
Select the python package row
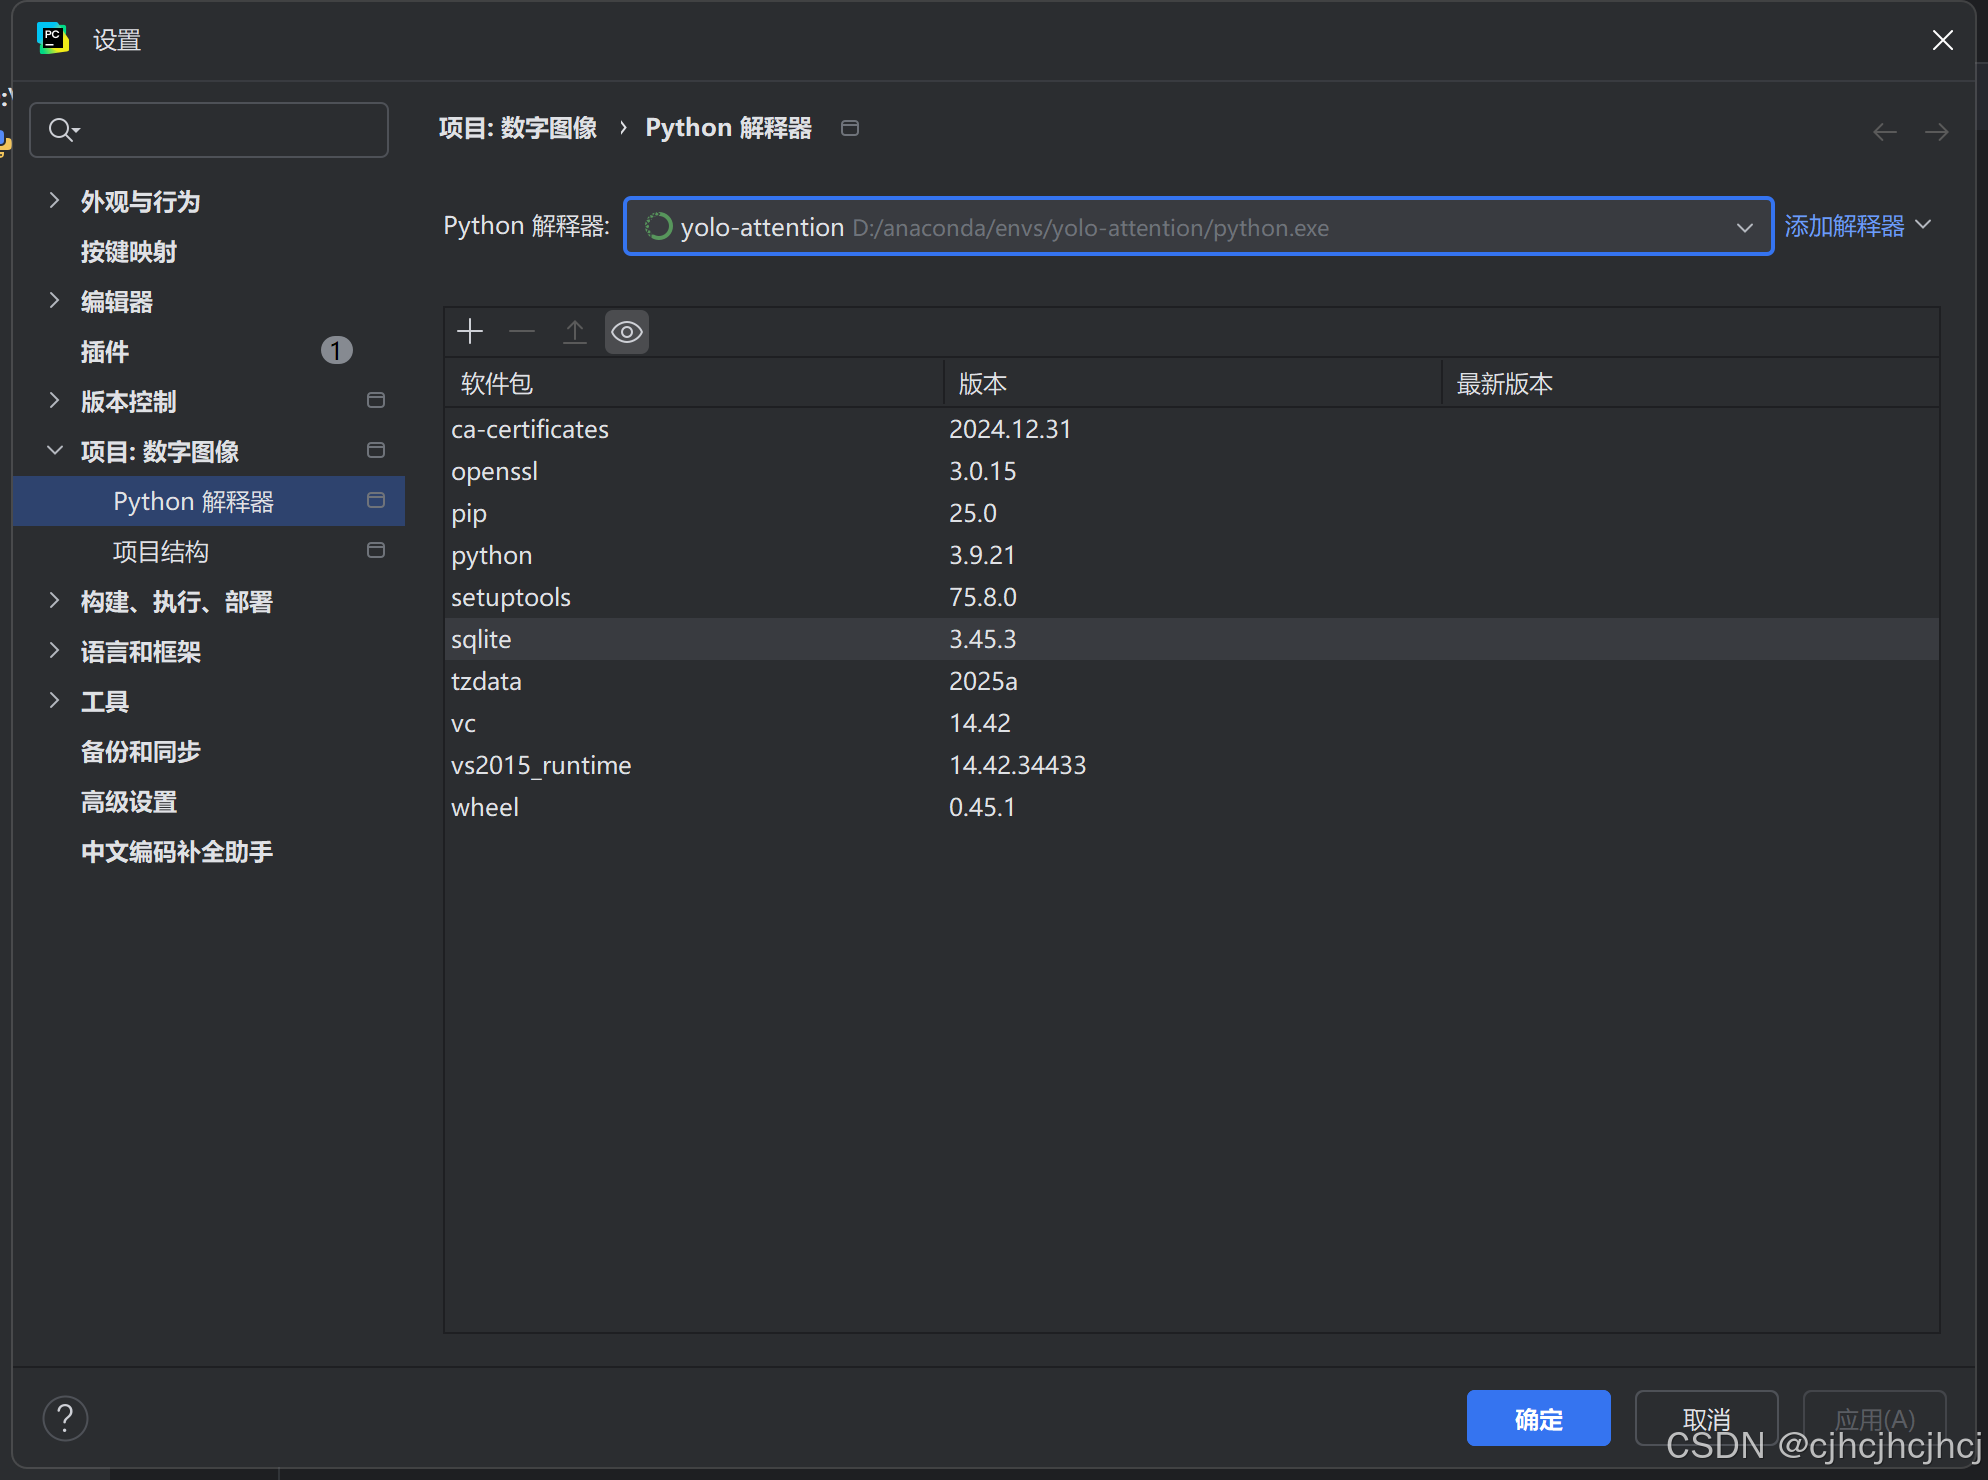click(1192, 555)
